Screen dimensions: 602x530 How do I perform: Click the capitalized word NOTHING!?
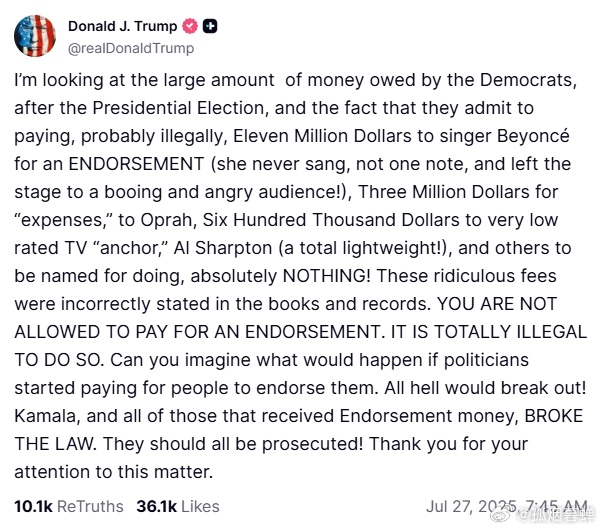click(327, 276)
